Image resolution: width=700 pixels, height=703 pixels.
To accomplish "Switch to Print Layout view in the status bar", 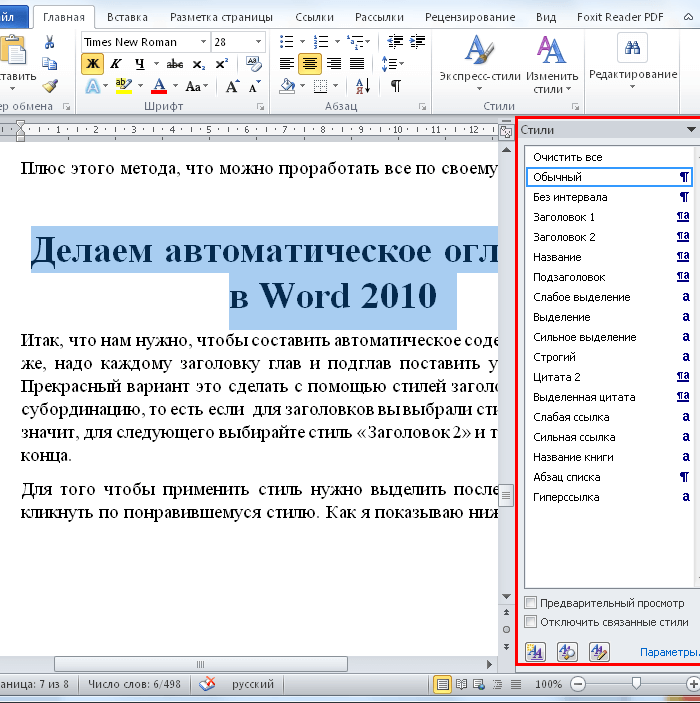I will 442,684.
